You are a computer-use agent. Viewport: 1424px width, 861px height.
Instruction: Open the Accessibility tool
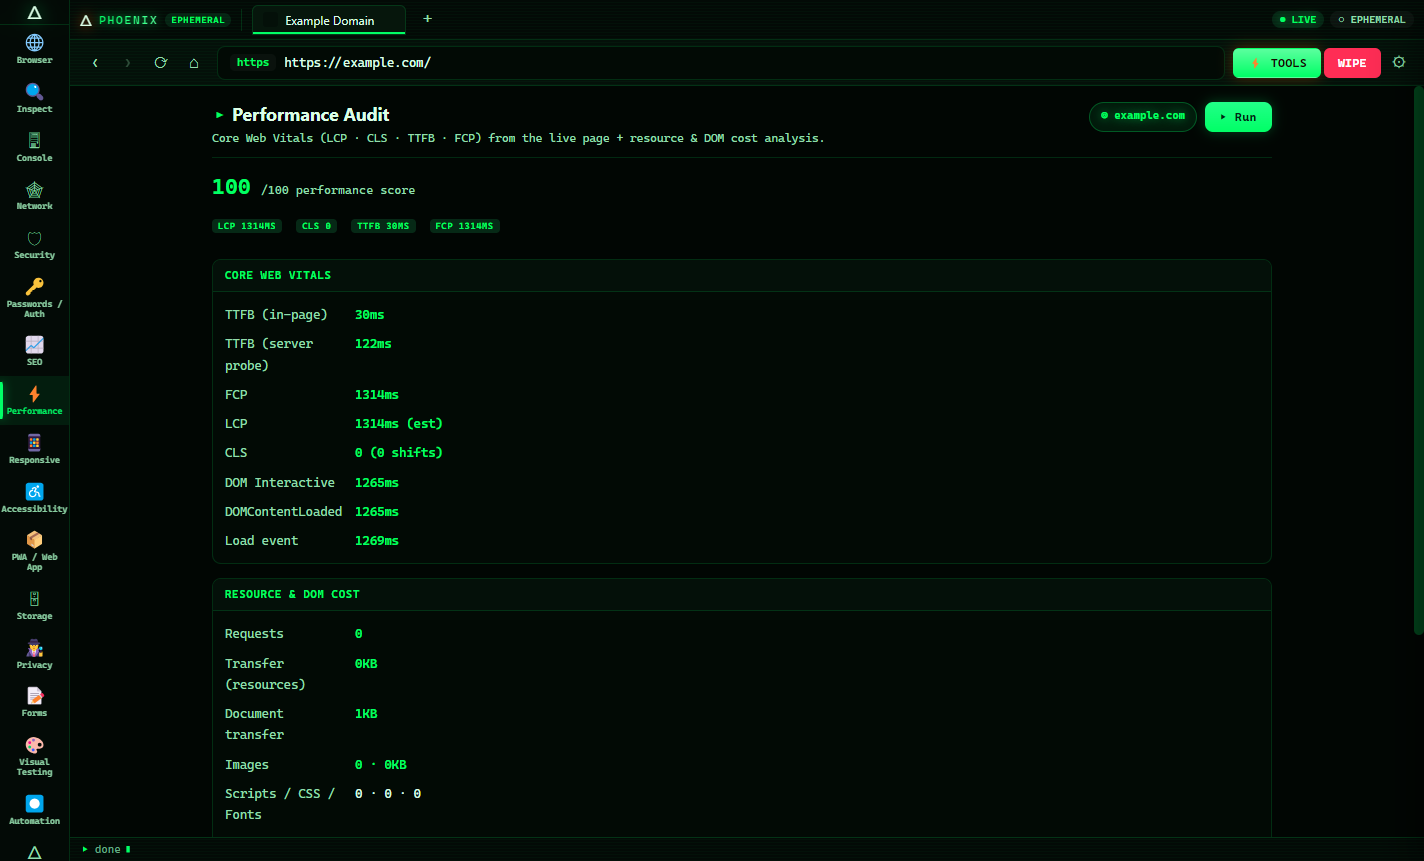click(34, 498)
